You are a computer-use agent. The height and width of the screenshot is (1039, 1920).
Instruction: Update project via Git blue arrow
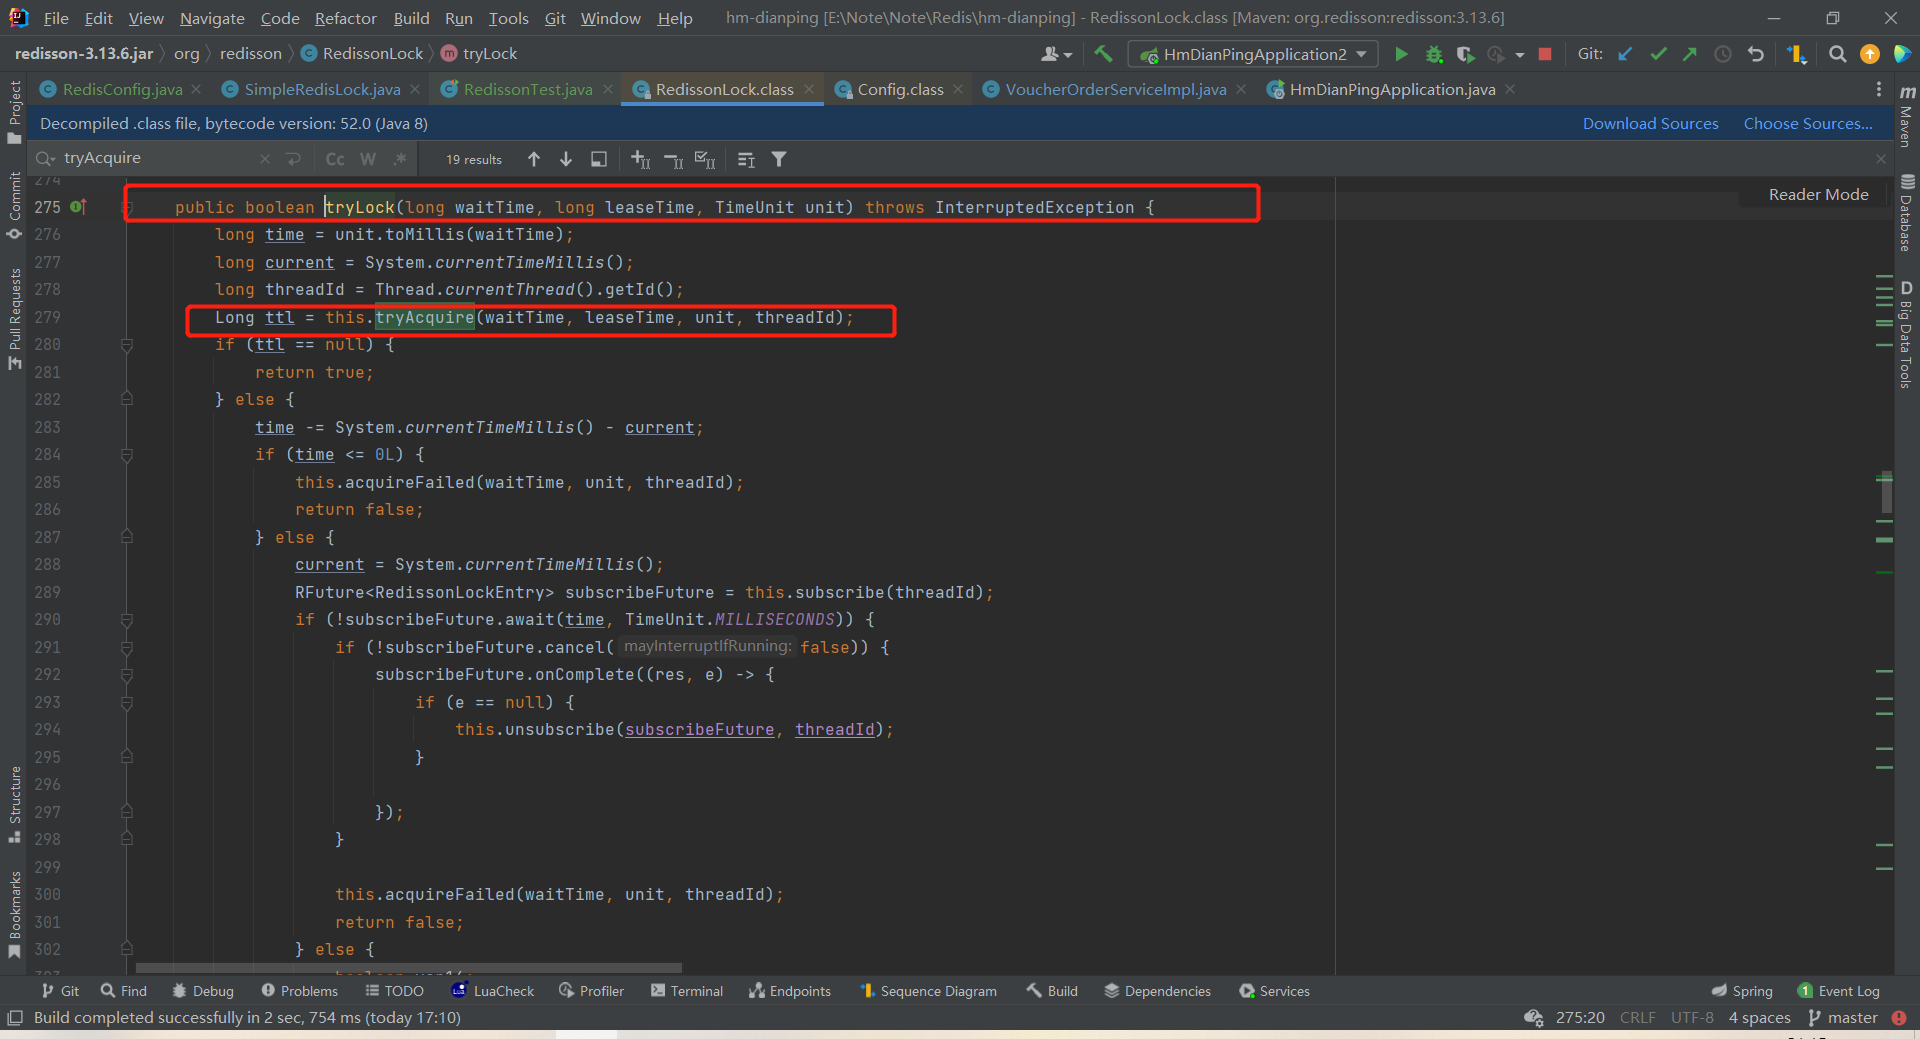pyautogui.click(x=1626, y=54)
